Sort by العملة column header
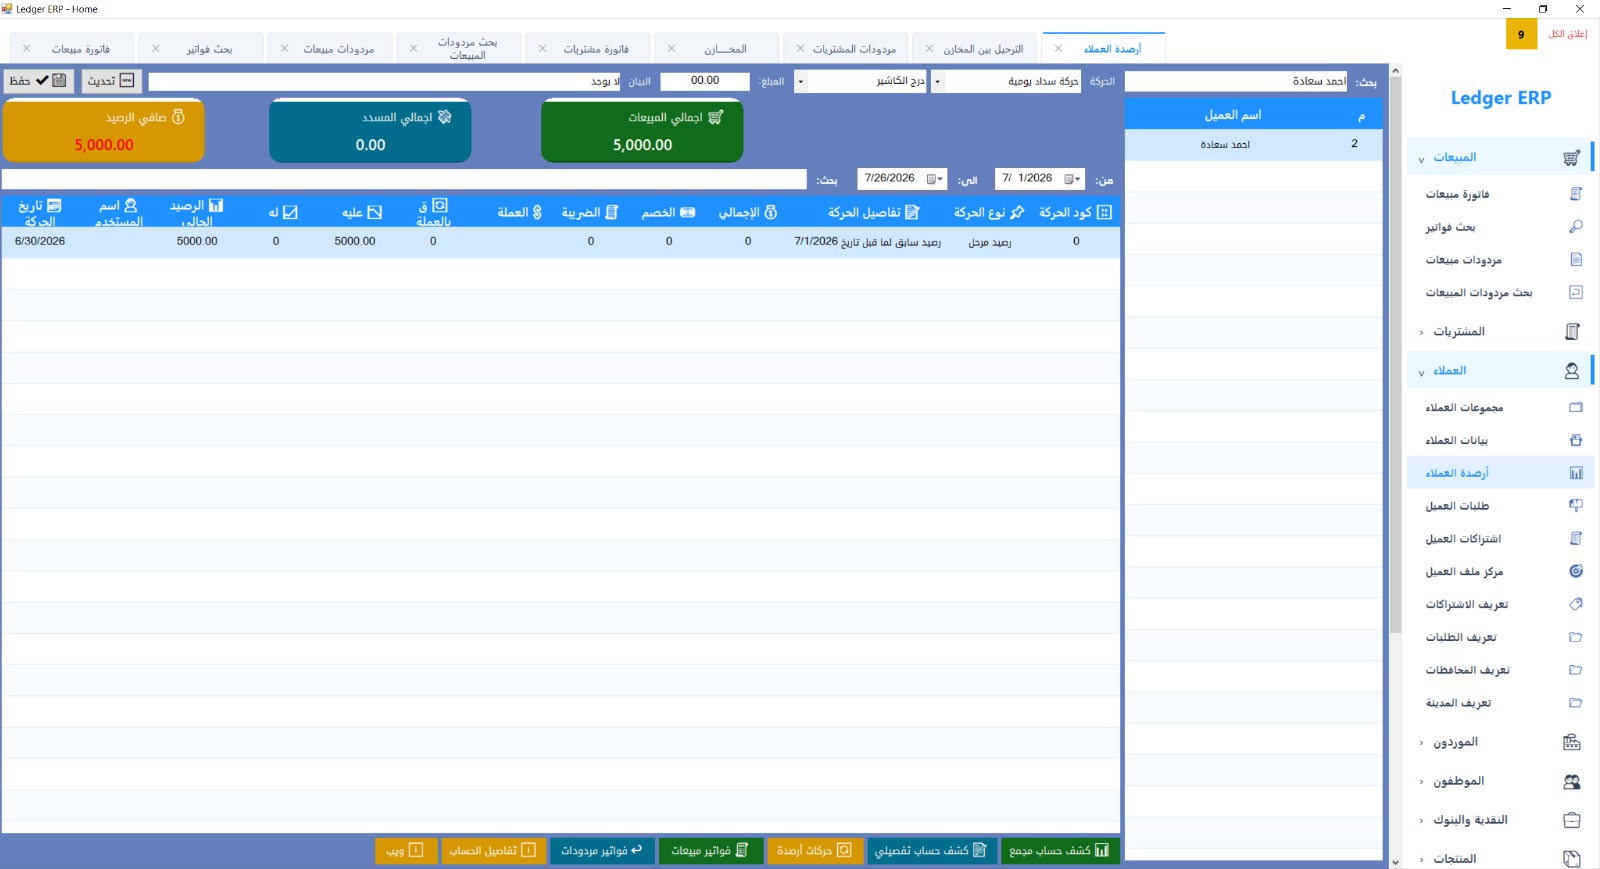Viewport: 1600px width, 869px height. 520,212
